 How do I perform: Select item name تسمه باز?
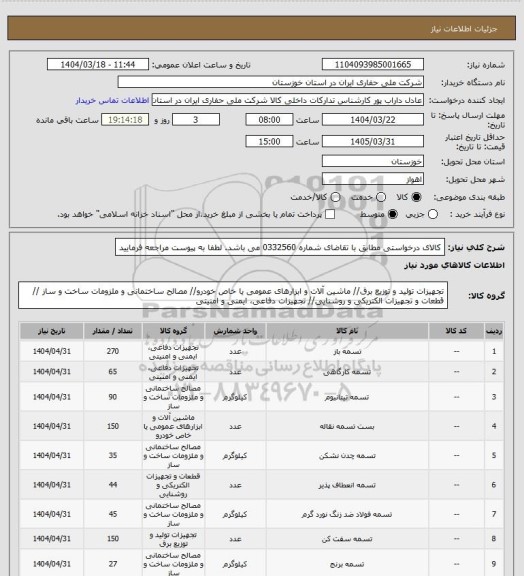click(x=347, y=352)
